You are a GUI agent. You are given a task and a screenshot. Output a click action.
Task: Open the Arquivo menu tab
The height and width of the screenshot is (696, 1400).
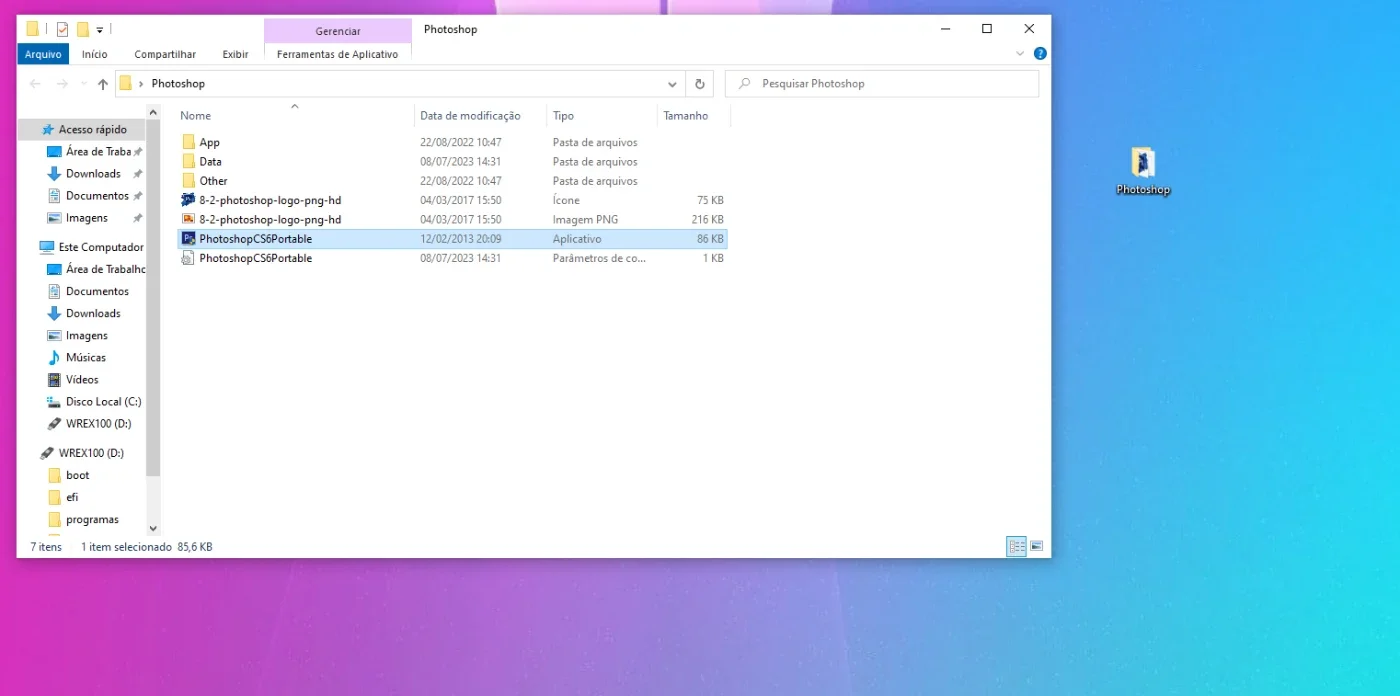coord(43,54)
